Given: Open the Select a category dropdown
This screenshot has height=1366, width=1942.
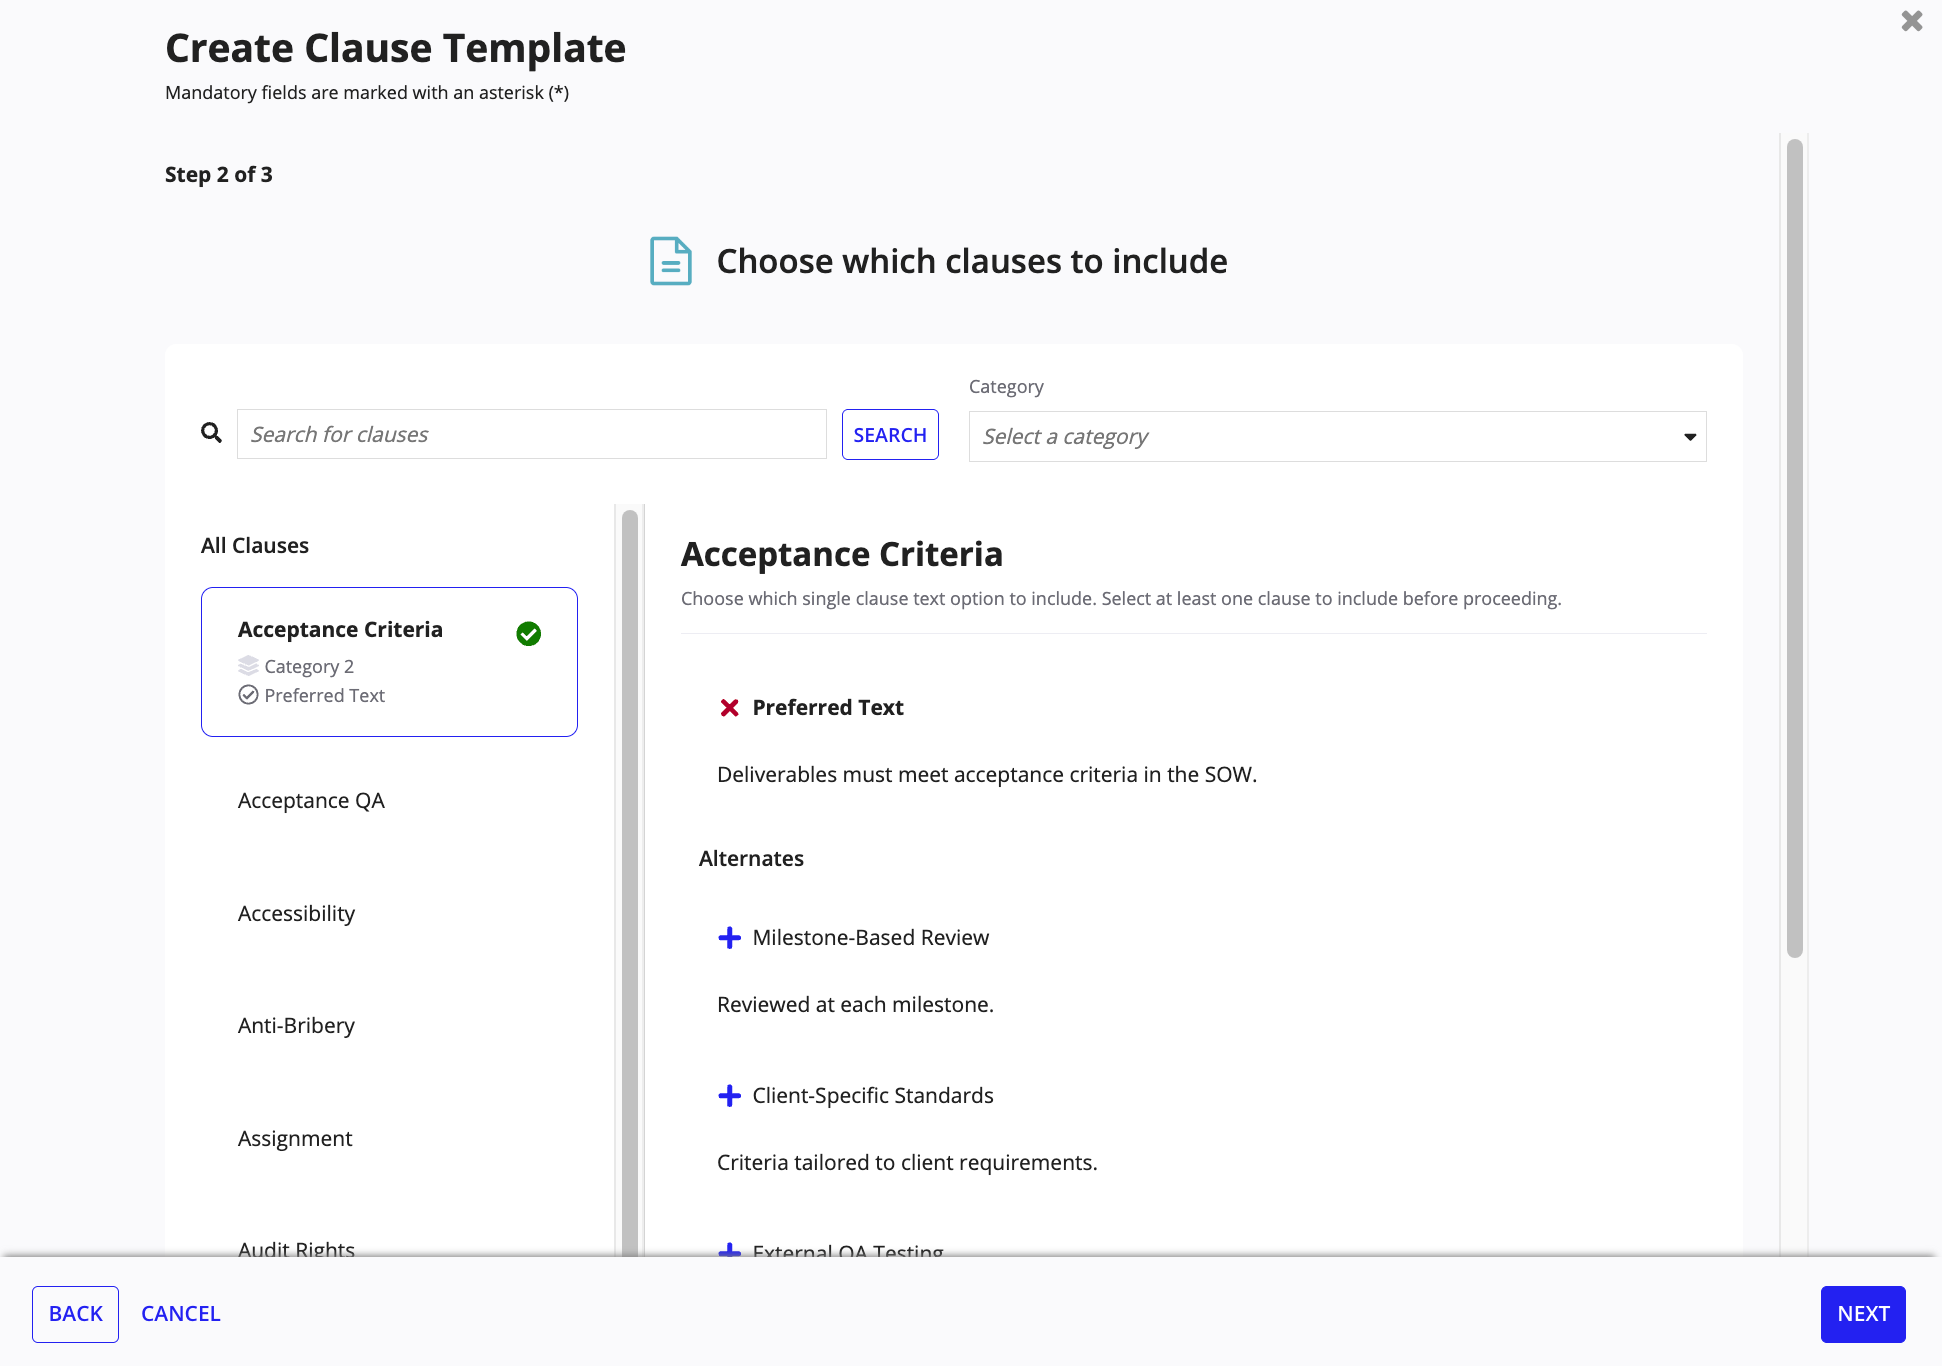Looking at the screenshot, I should 1337,437.
